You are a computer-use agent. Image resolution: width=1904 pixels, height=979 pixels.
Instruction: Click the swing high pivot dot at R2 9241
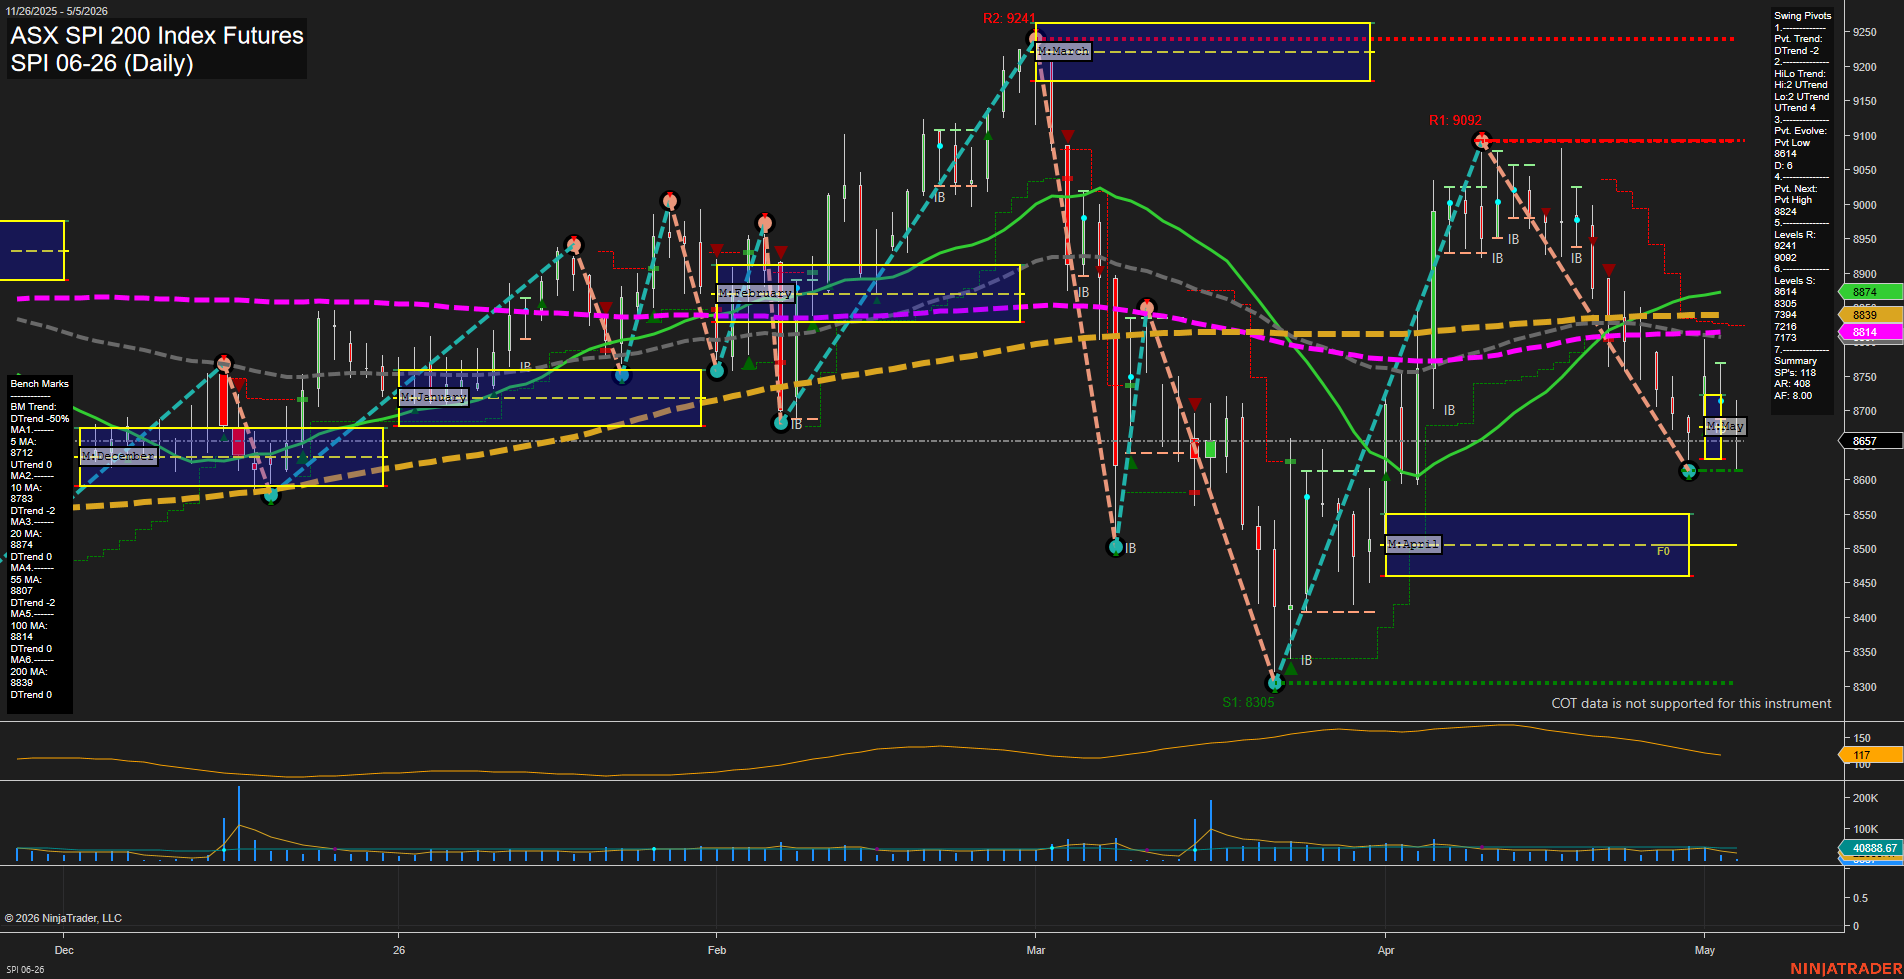coord(1035,39)
